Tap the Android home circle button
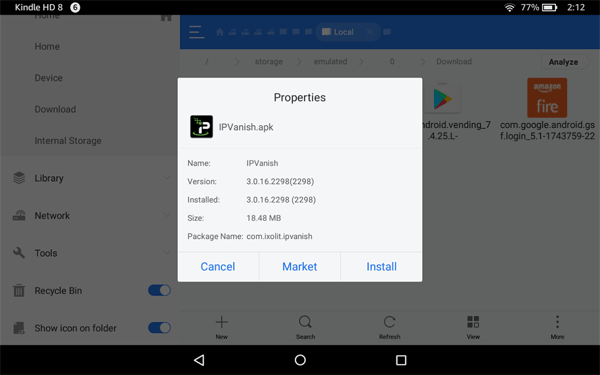This screenshot has height=375, width=600. coord(300,360)
